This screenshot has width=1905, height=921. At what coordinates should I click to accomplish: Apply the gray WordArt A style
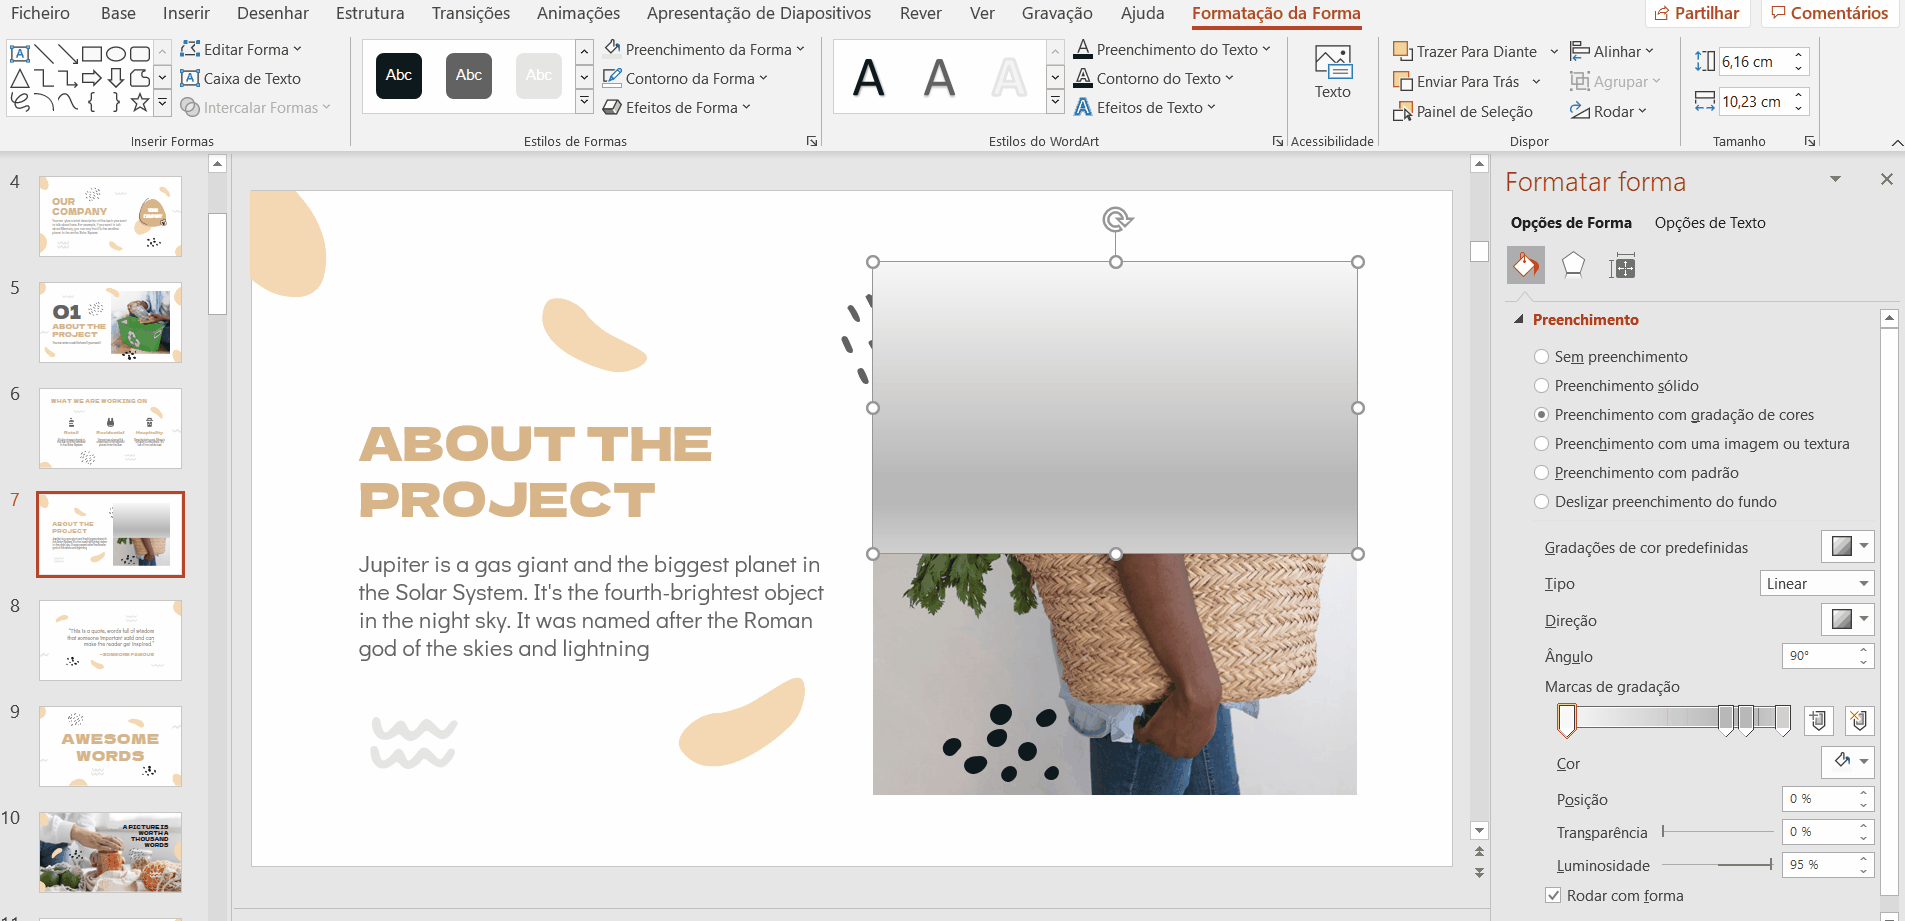click(x=939, y=77)
